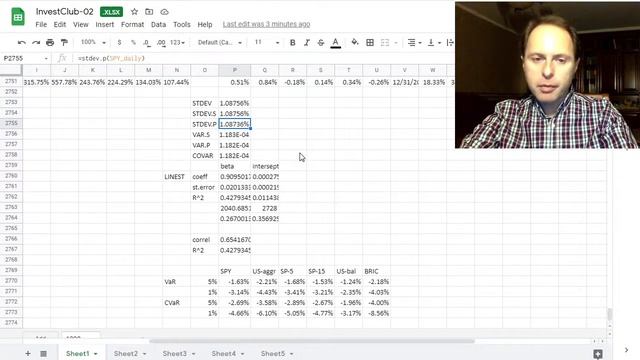Select the CVaR label cell
Image resolution: width=640 pixels, height=360 pixels.
coord(176,303)
